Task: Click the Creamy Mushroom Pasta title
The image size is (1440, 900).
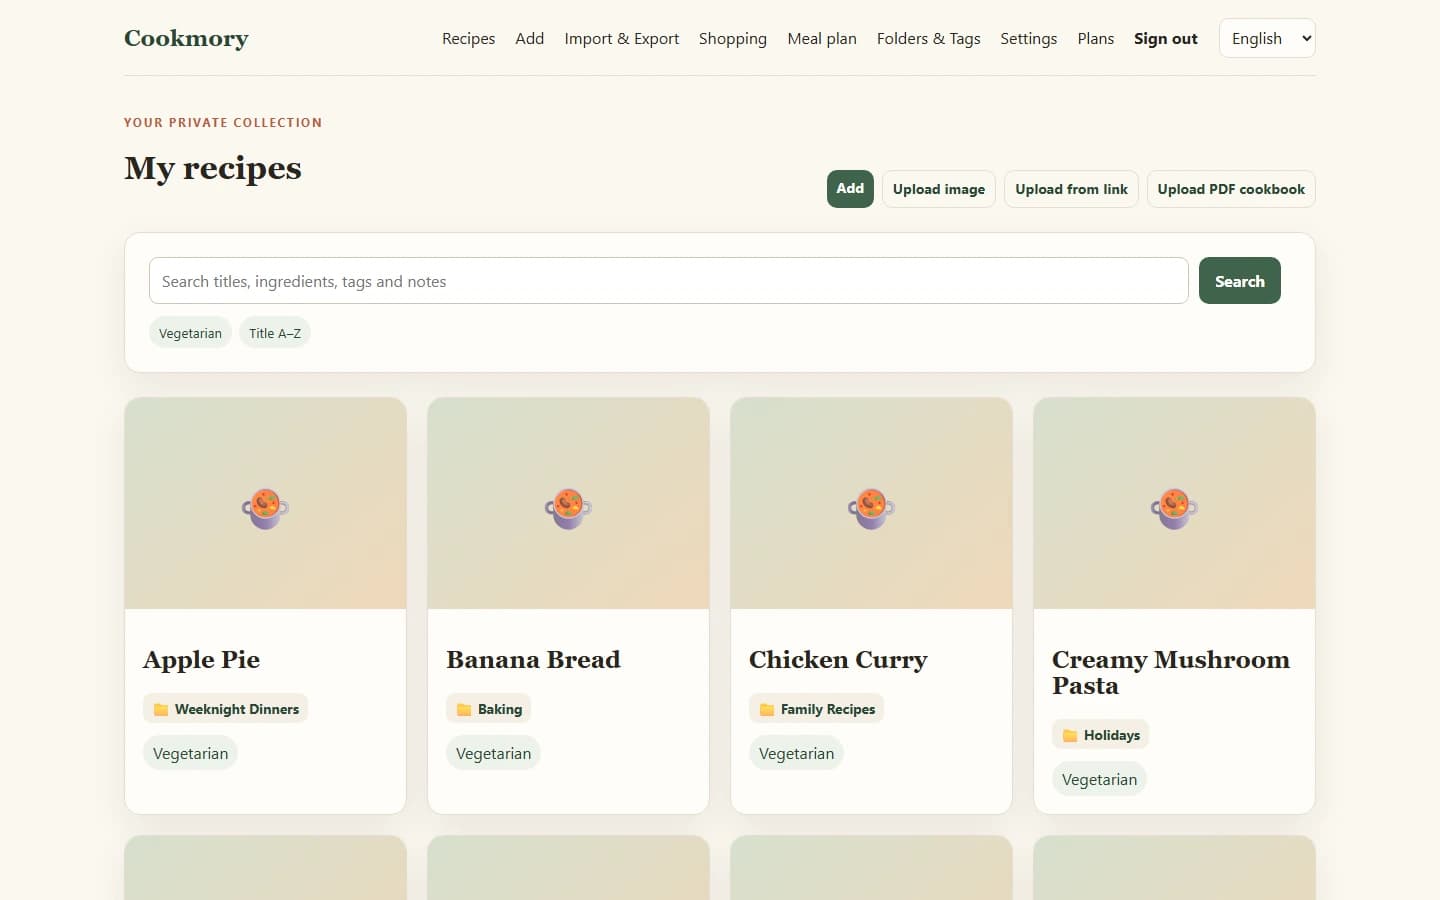Action: [x=1171, y=672]
